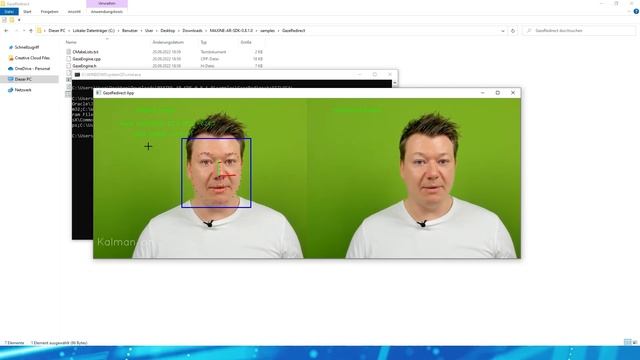This screenshot has width=640, height=360.
Task: Sort files by the Änderungsdatum column
Action: [x=168, y=42]
